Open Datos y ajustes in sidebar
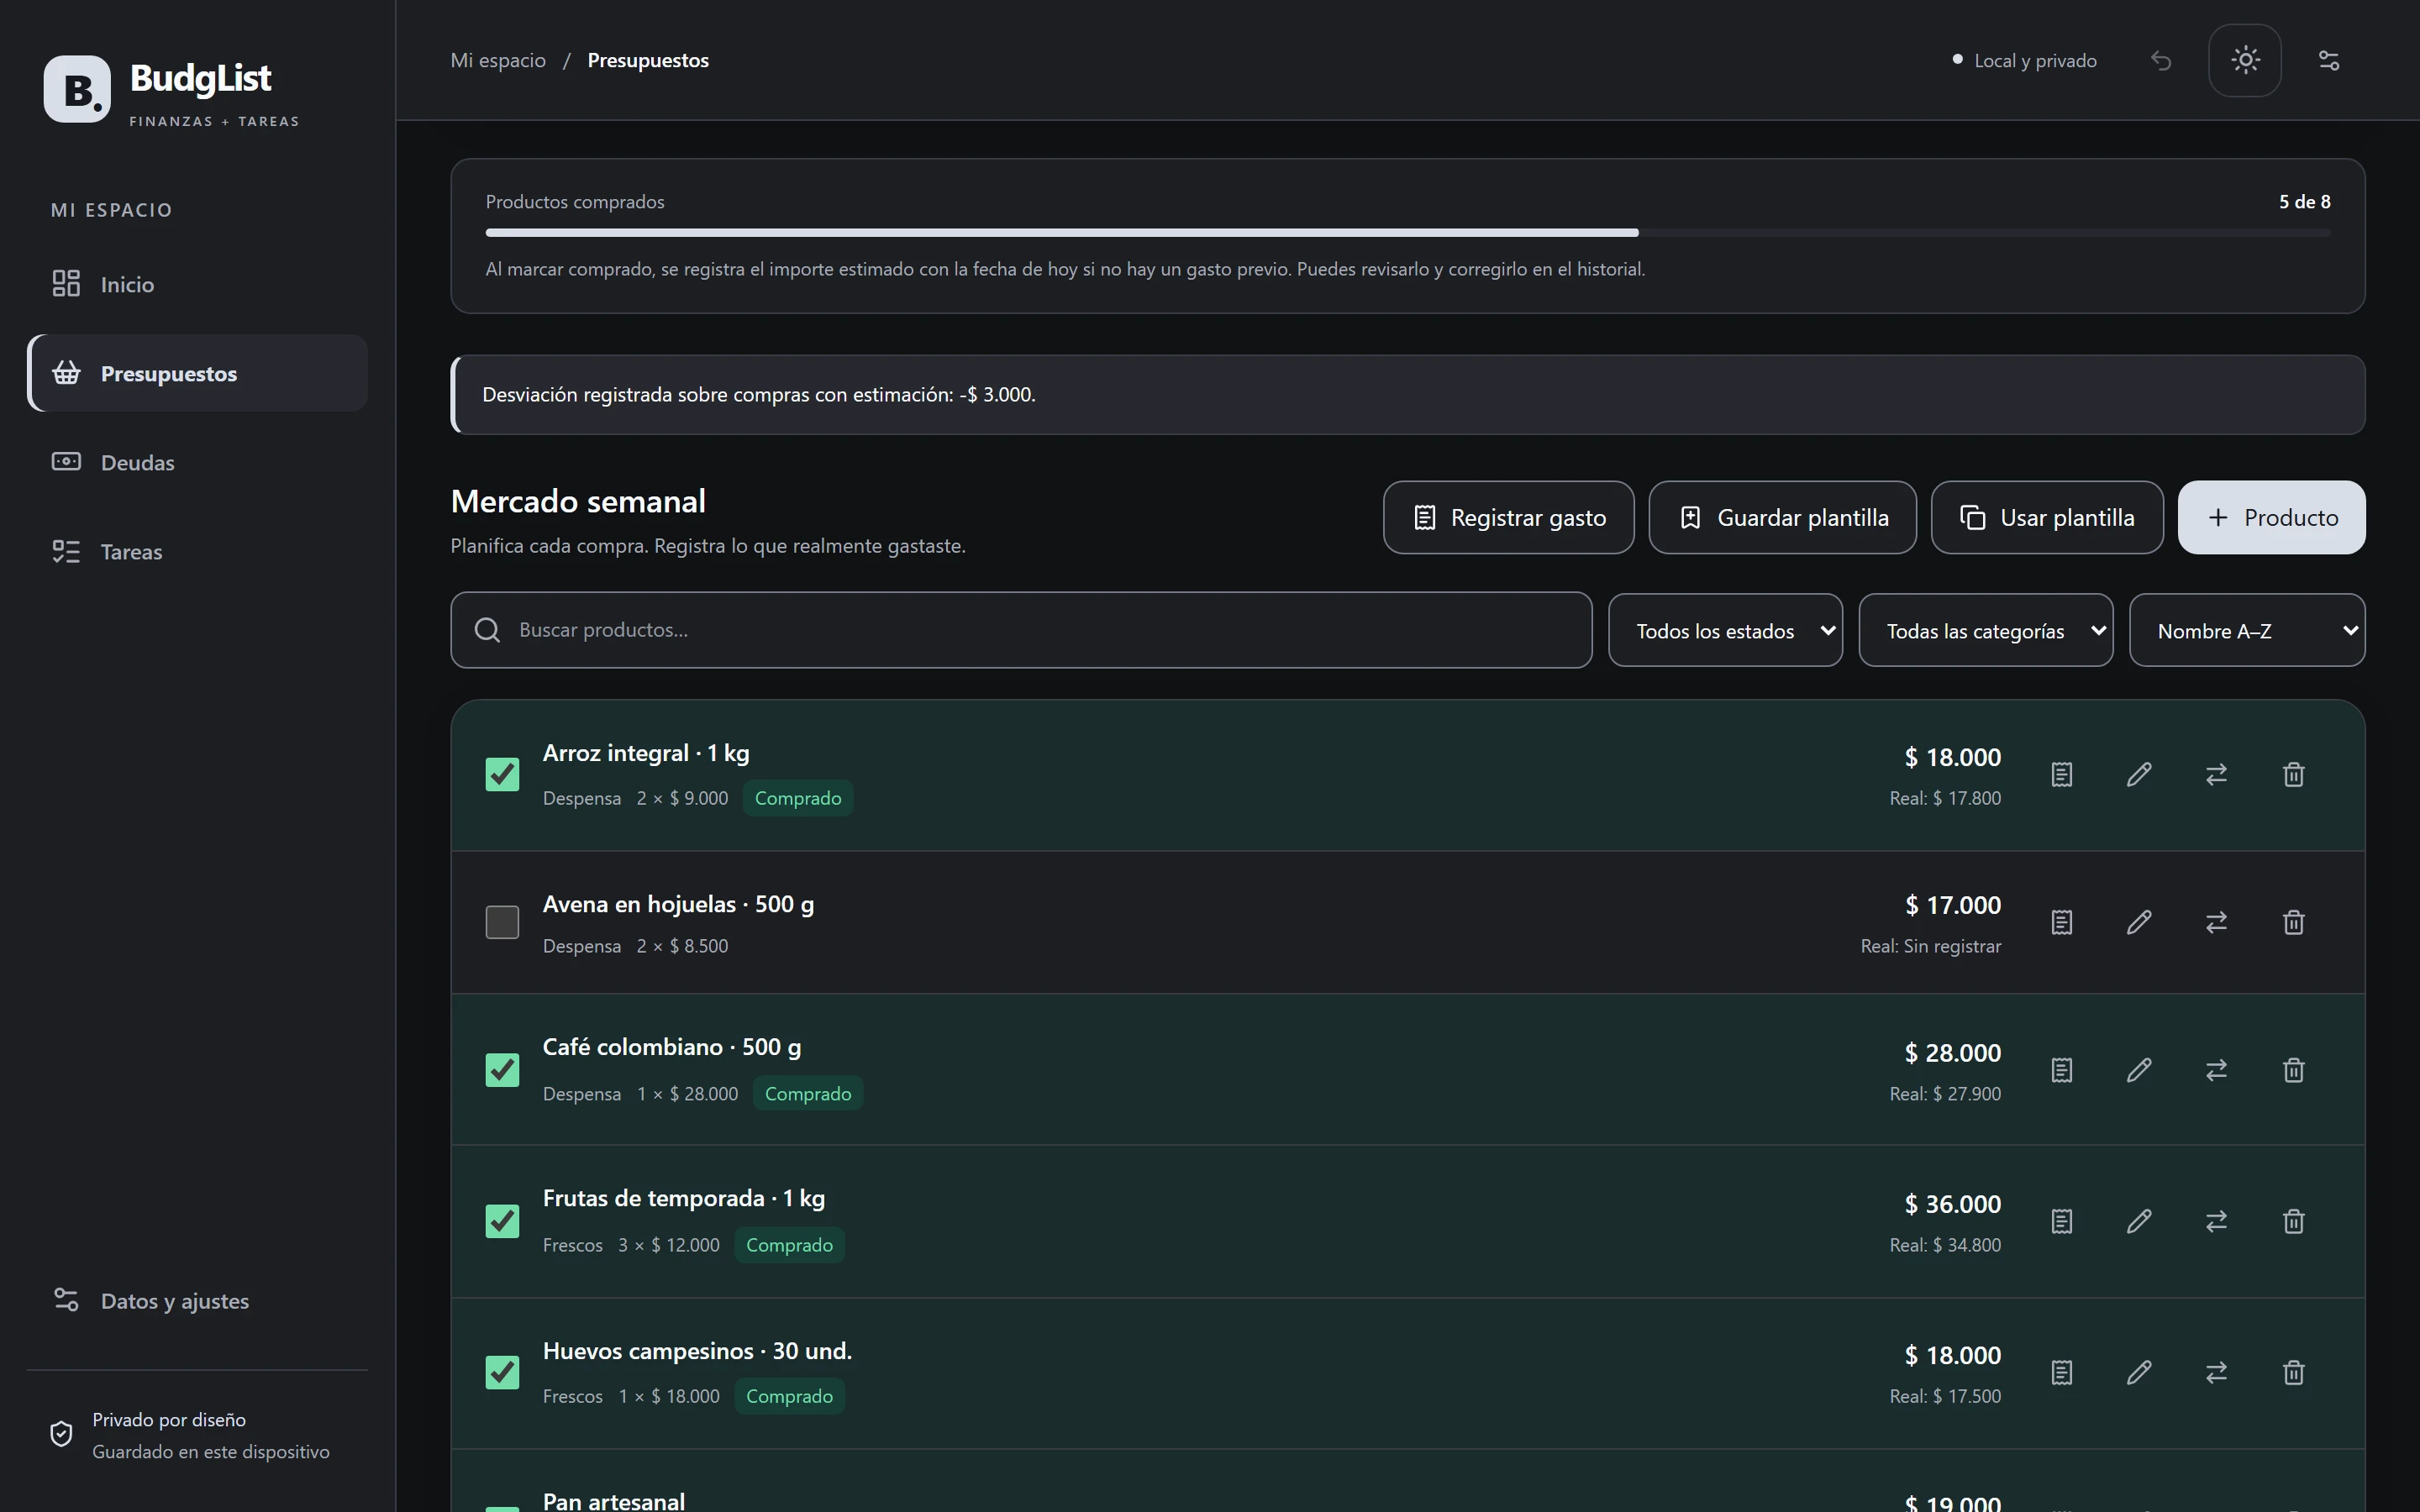 pyautogui.click(x=197, y=1300)
